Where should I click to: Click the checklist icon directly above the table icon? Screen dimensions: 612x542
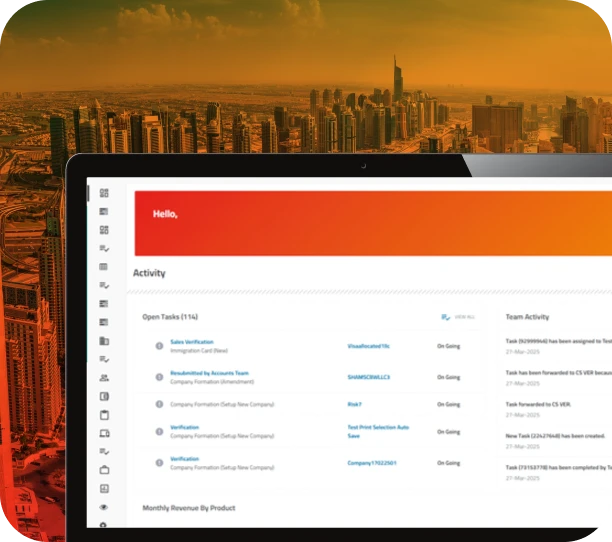click(x=104, y=248)
